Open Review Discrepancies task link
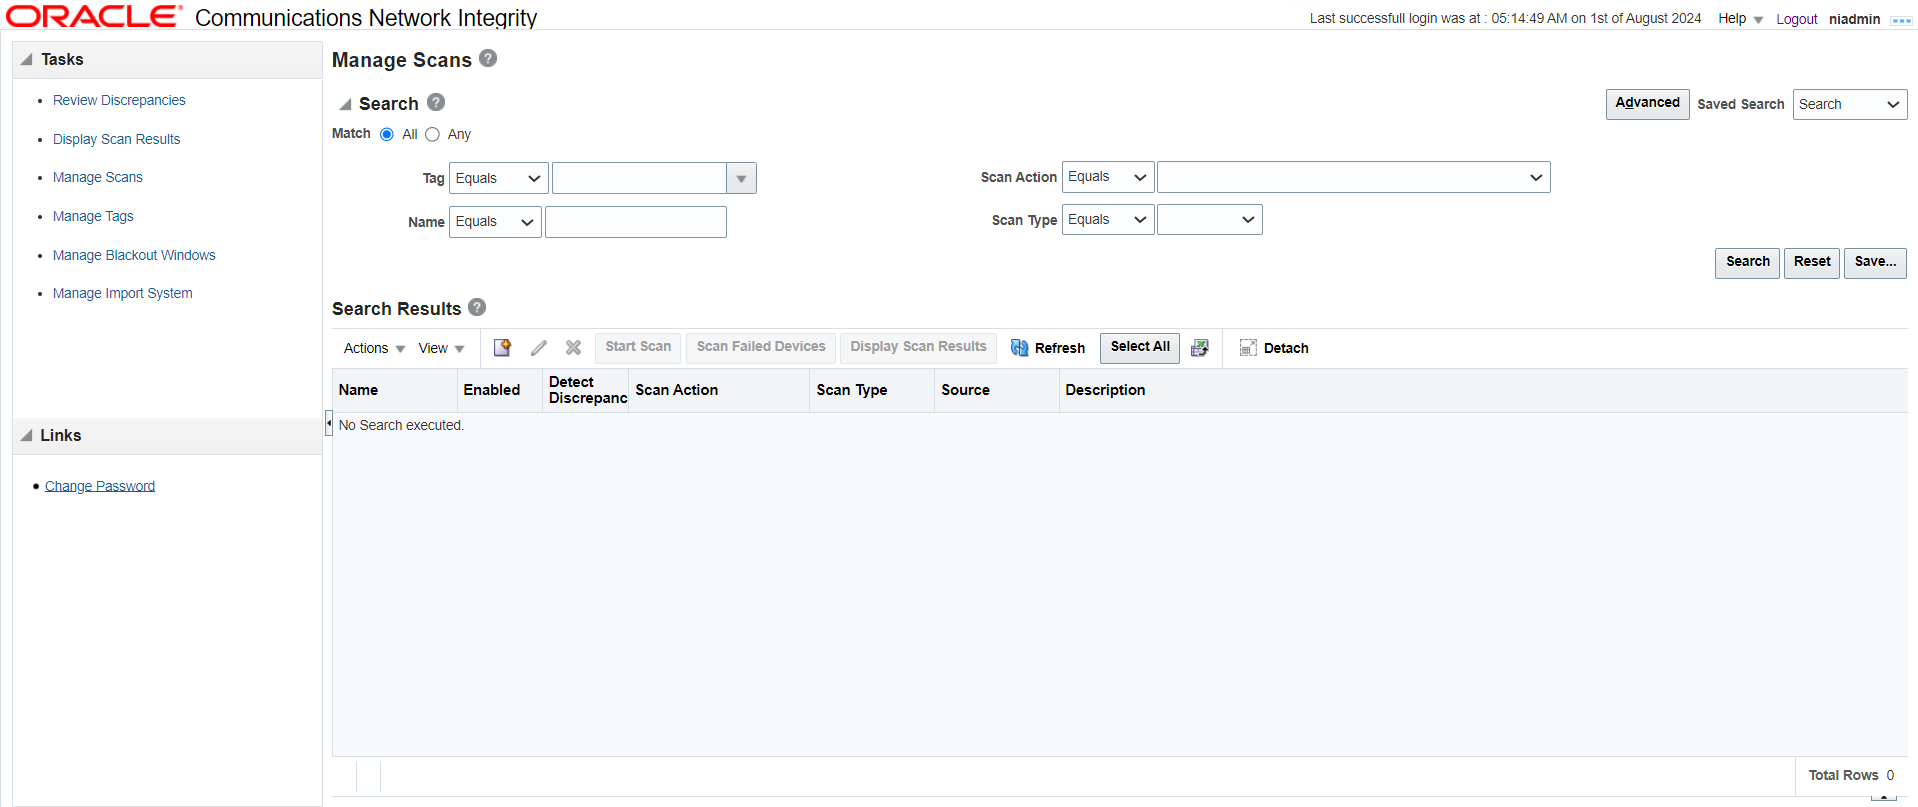 (119, 100)
